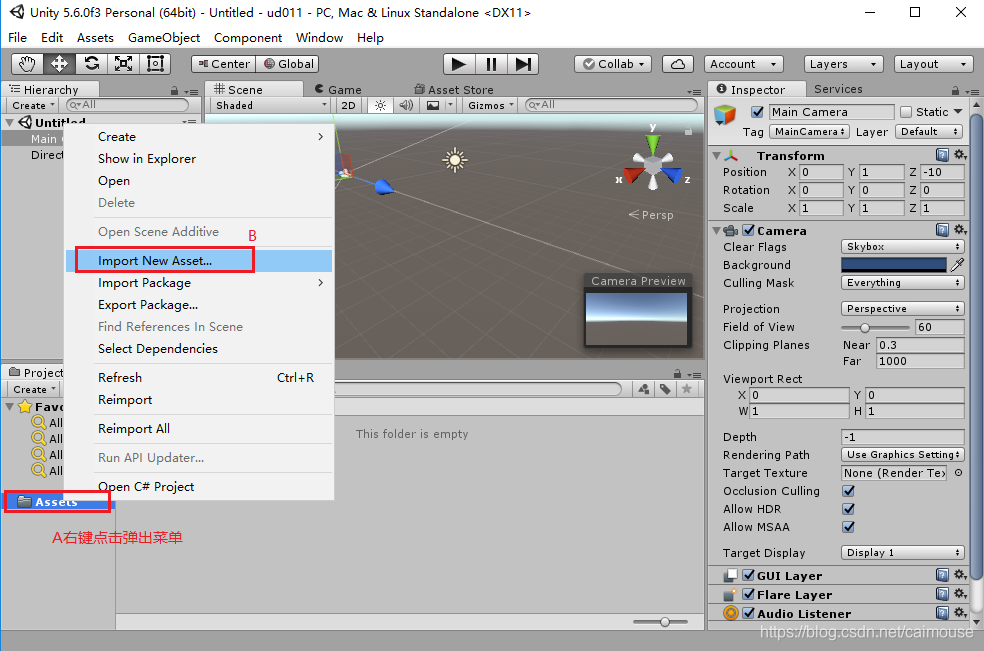Viewport: 984px width, 651px height.
Task: Open Import Package submenu
Action: click(x=199, y=282)
